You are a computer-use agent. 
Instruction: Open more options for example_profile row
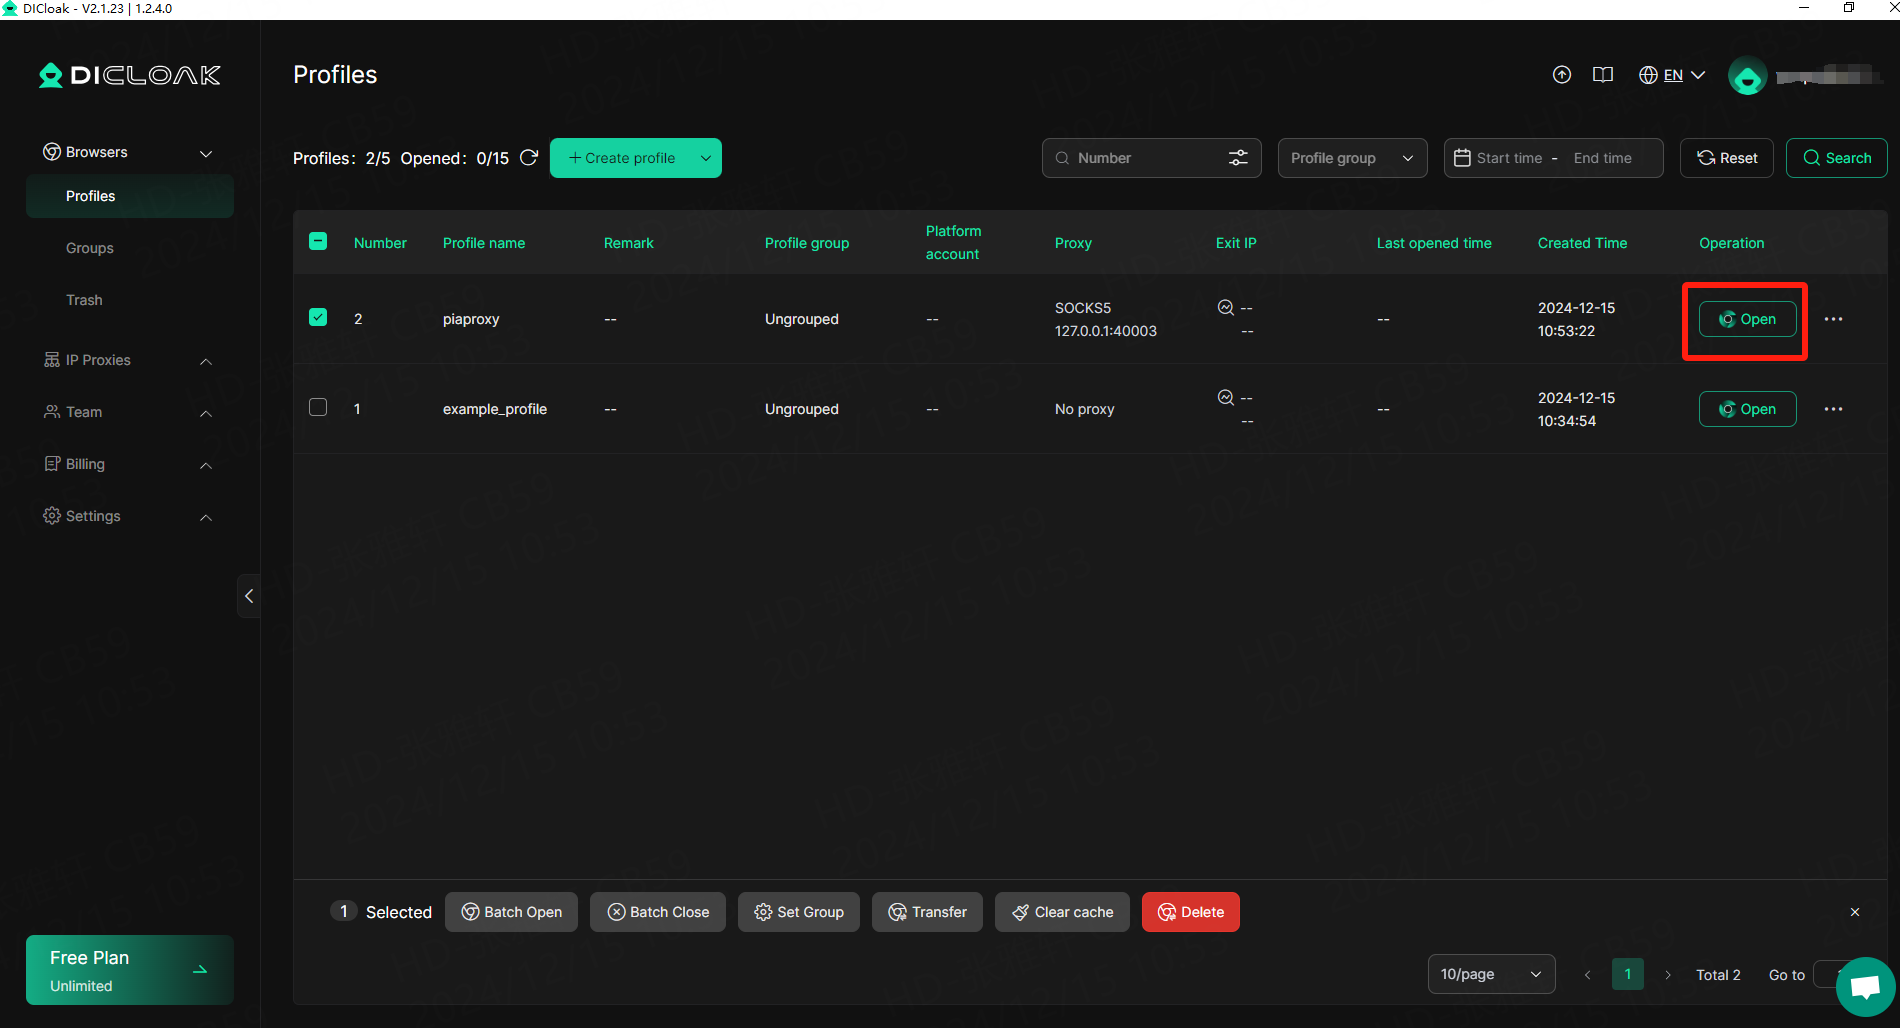tap(1832, 409)
